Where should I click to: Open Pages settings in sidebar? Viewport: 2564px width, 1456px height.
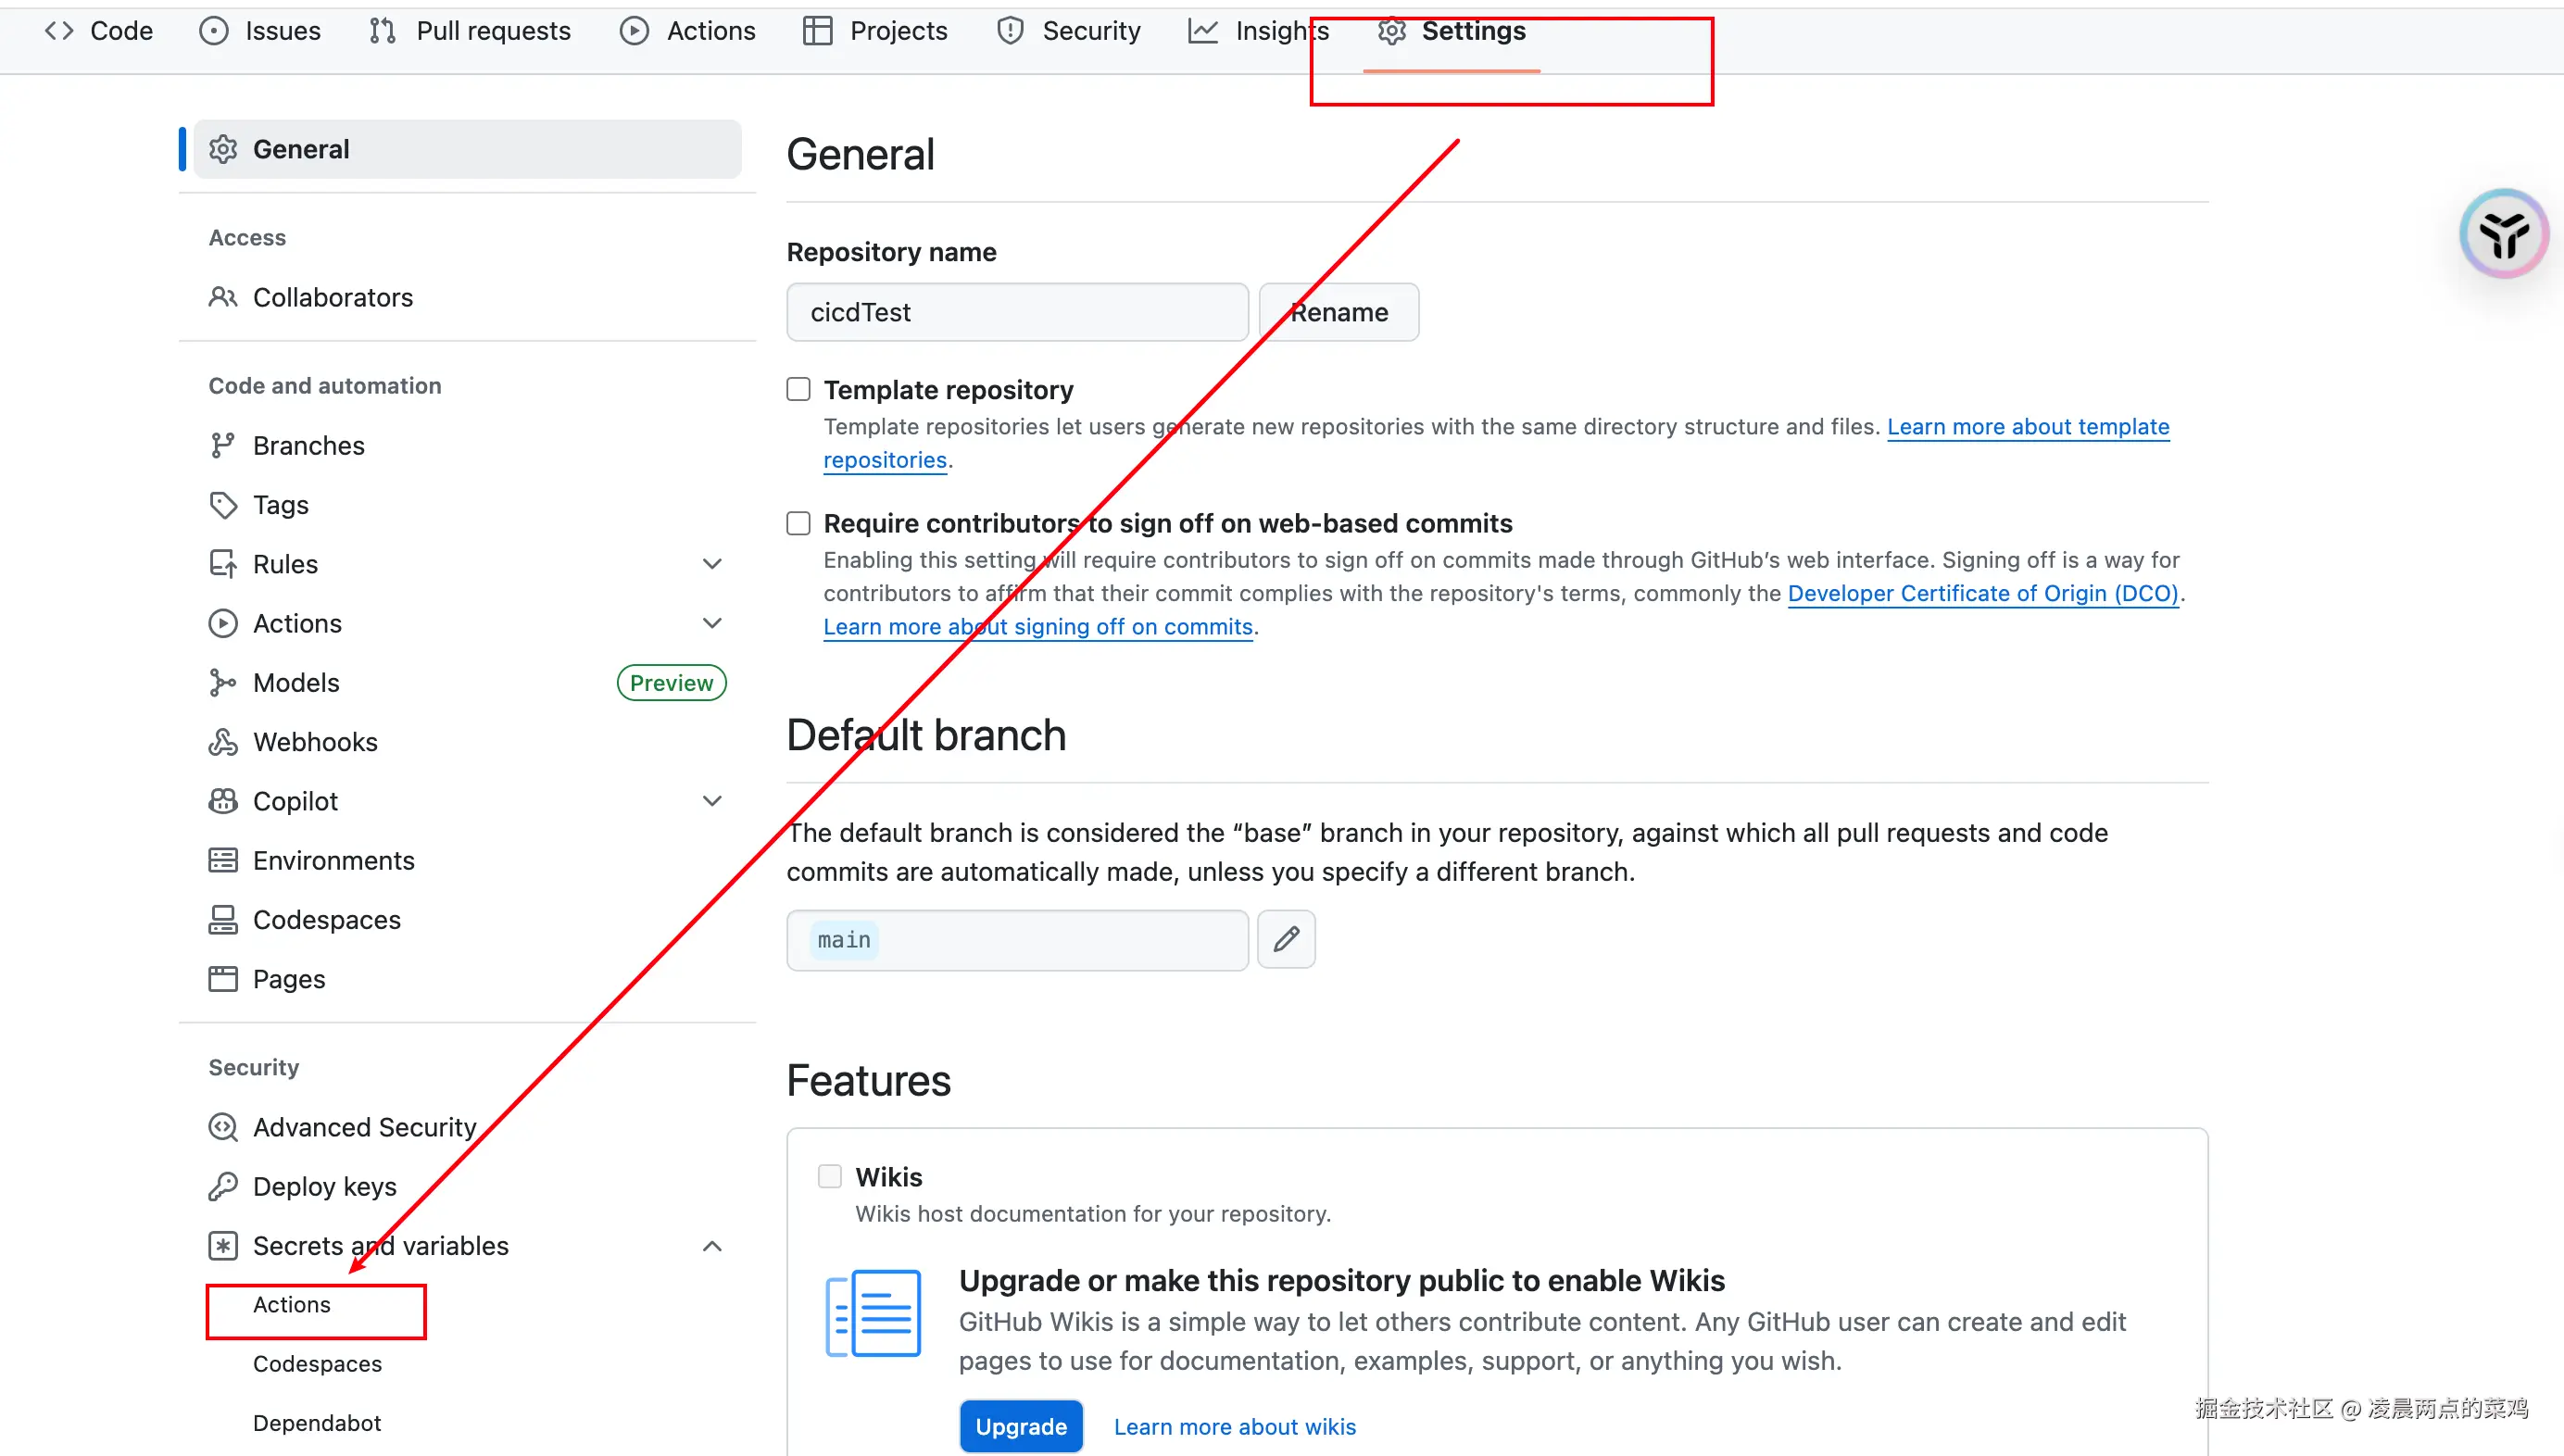468,979
